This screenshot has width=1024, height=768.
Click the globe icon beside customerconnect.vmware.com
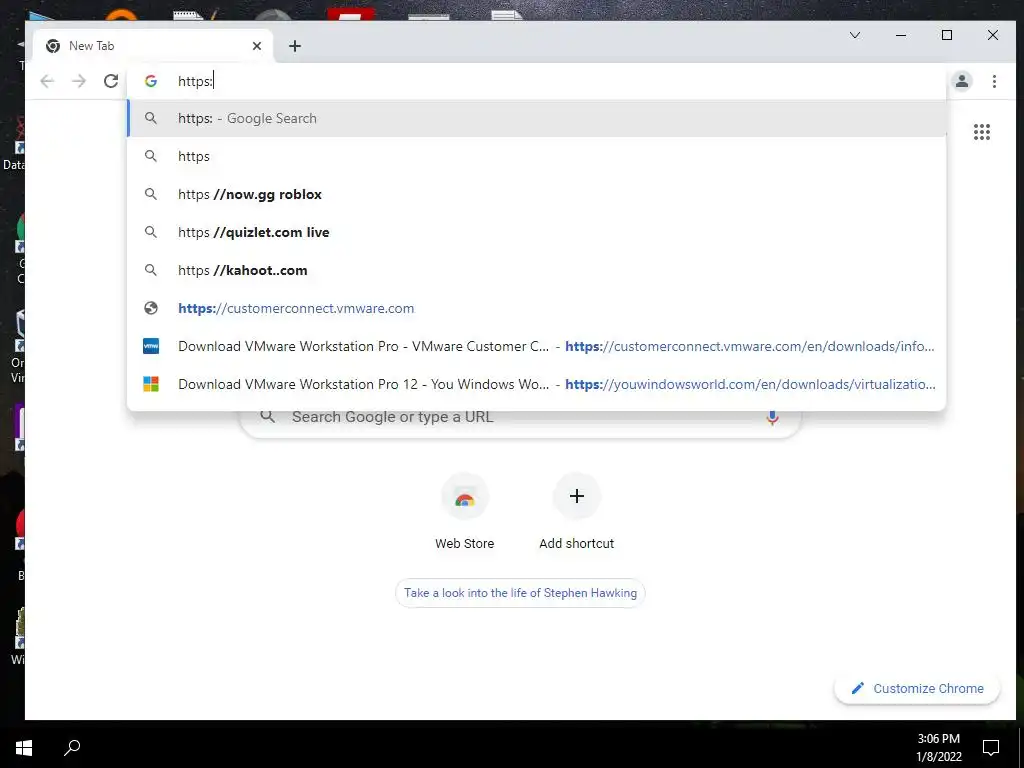[151, 308]
